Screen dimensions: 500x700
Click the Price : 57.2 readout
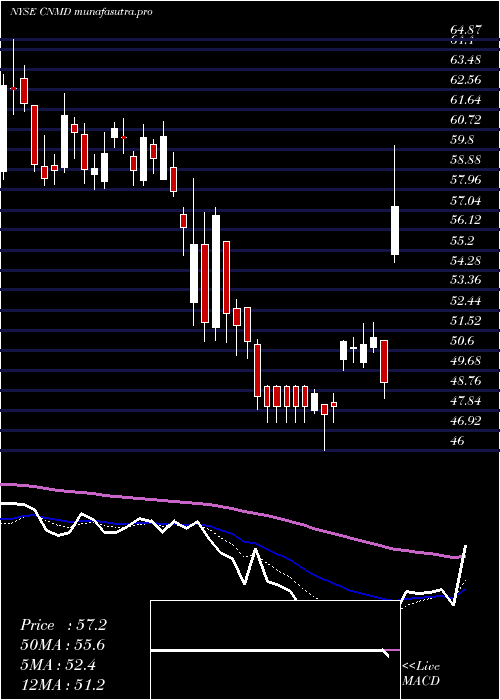click(x=63, y=625)
